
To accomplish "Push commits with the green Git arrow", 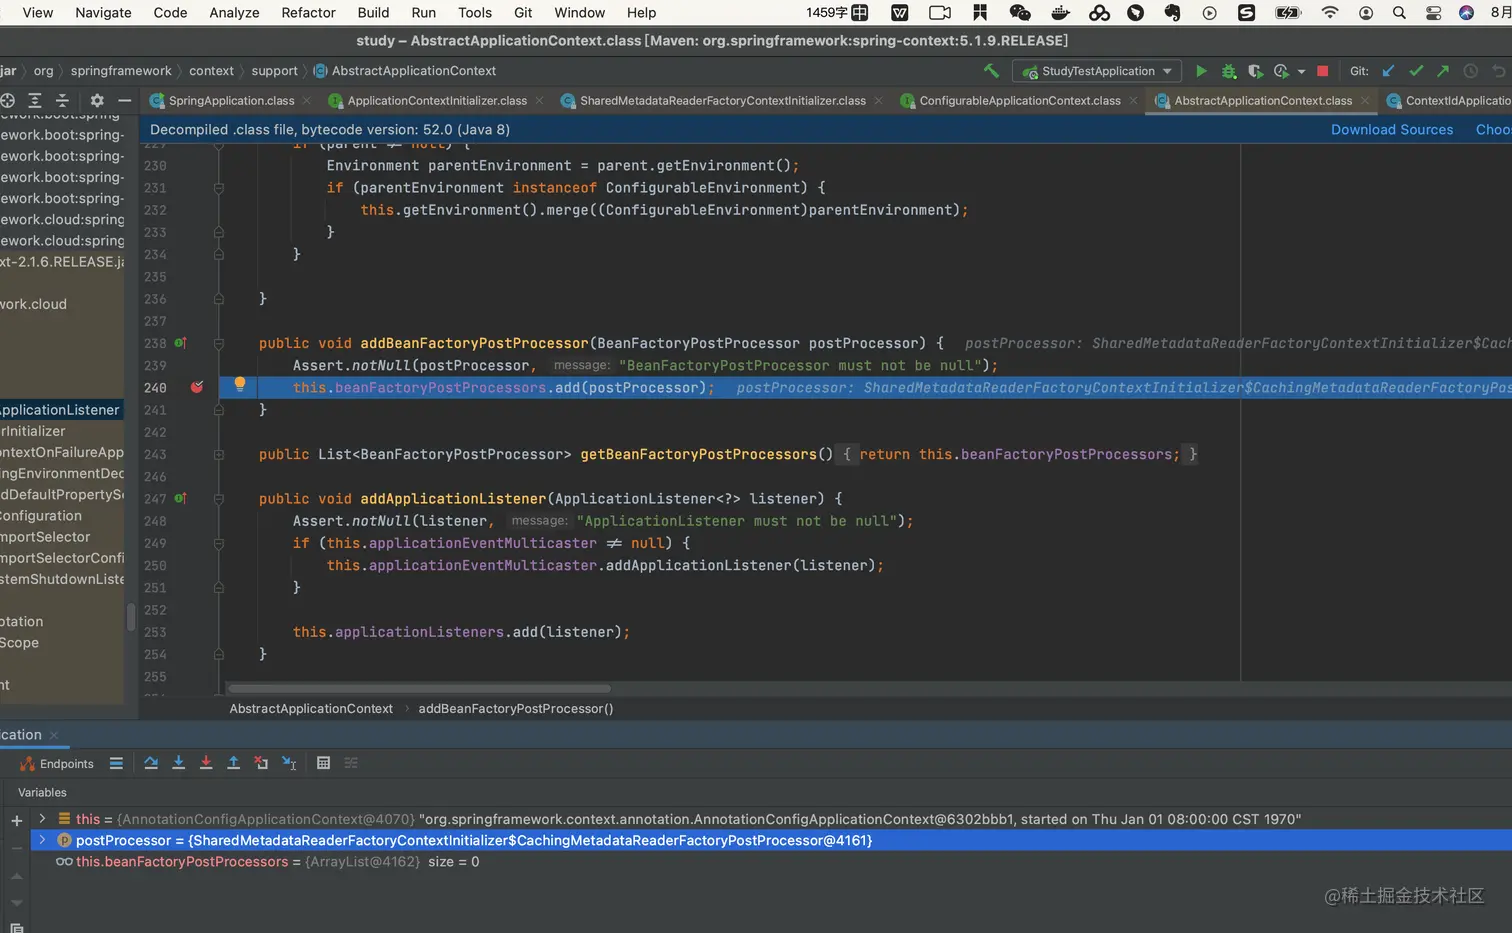I will 1443,71.
